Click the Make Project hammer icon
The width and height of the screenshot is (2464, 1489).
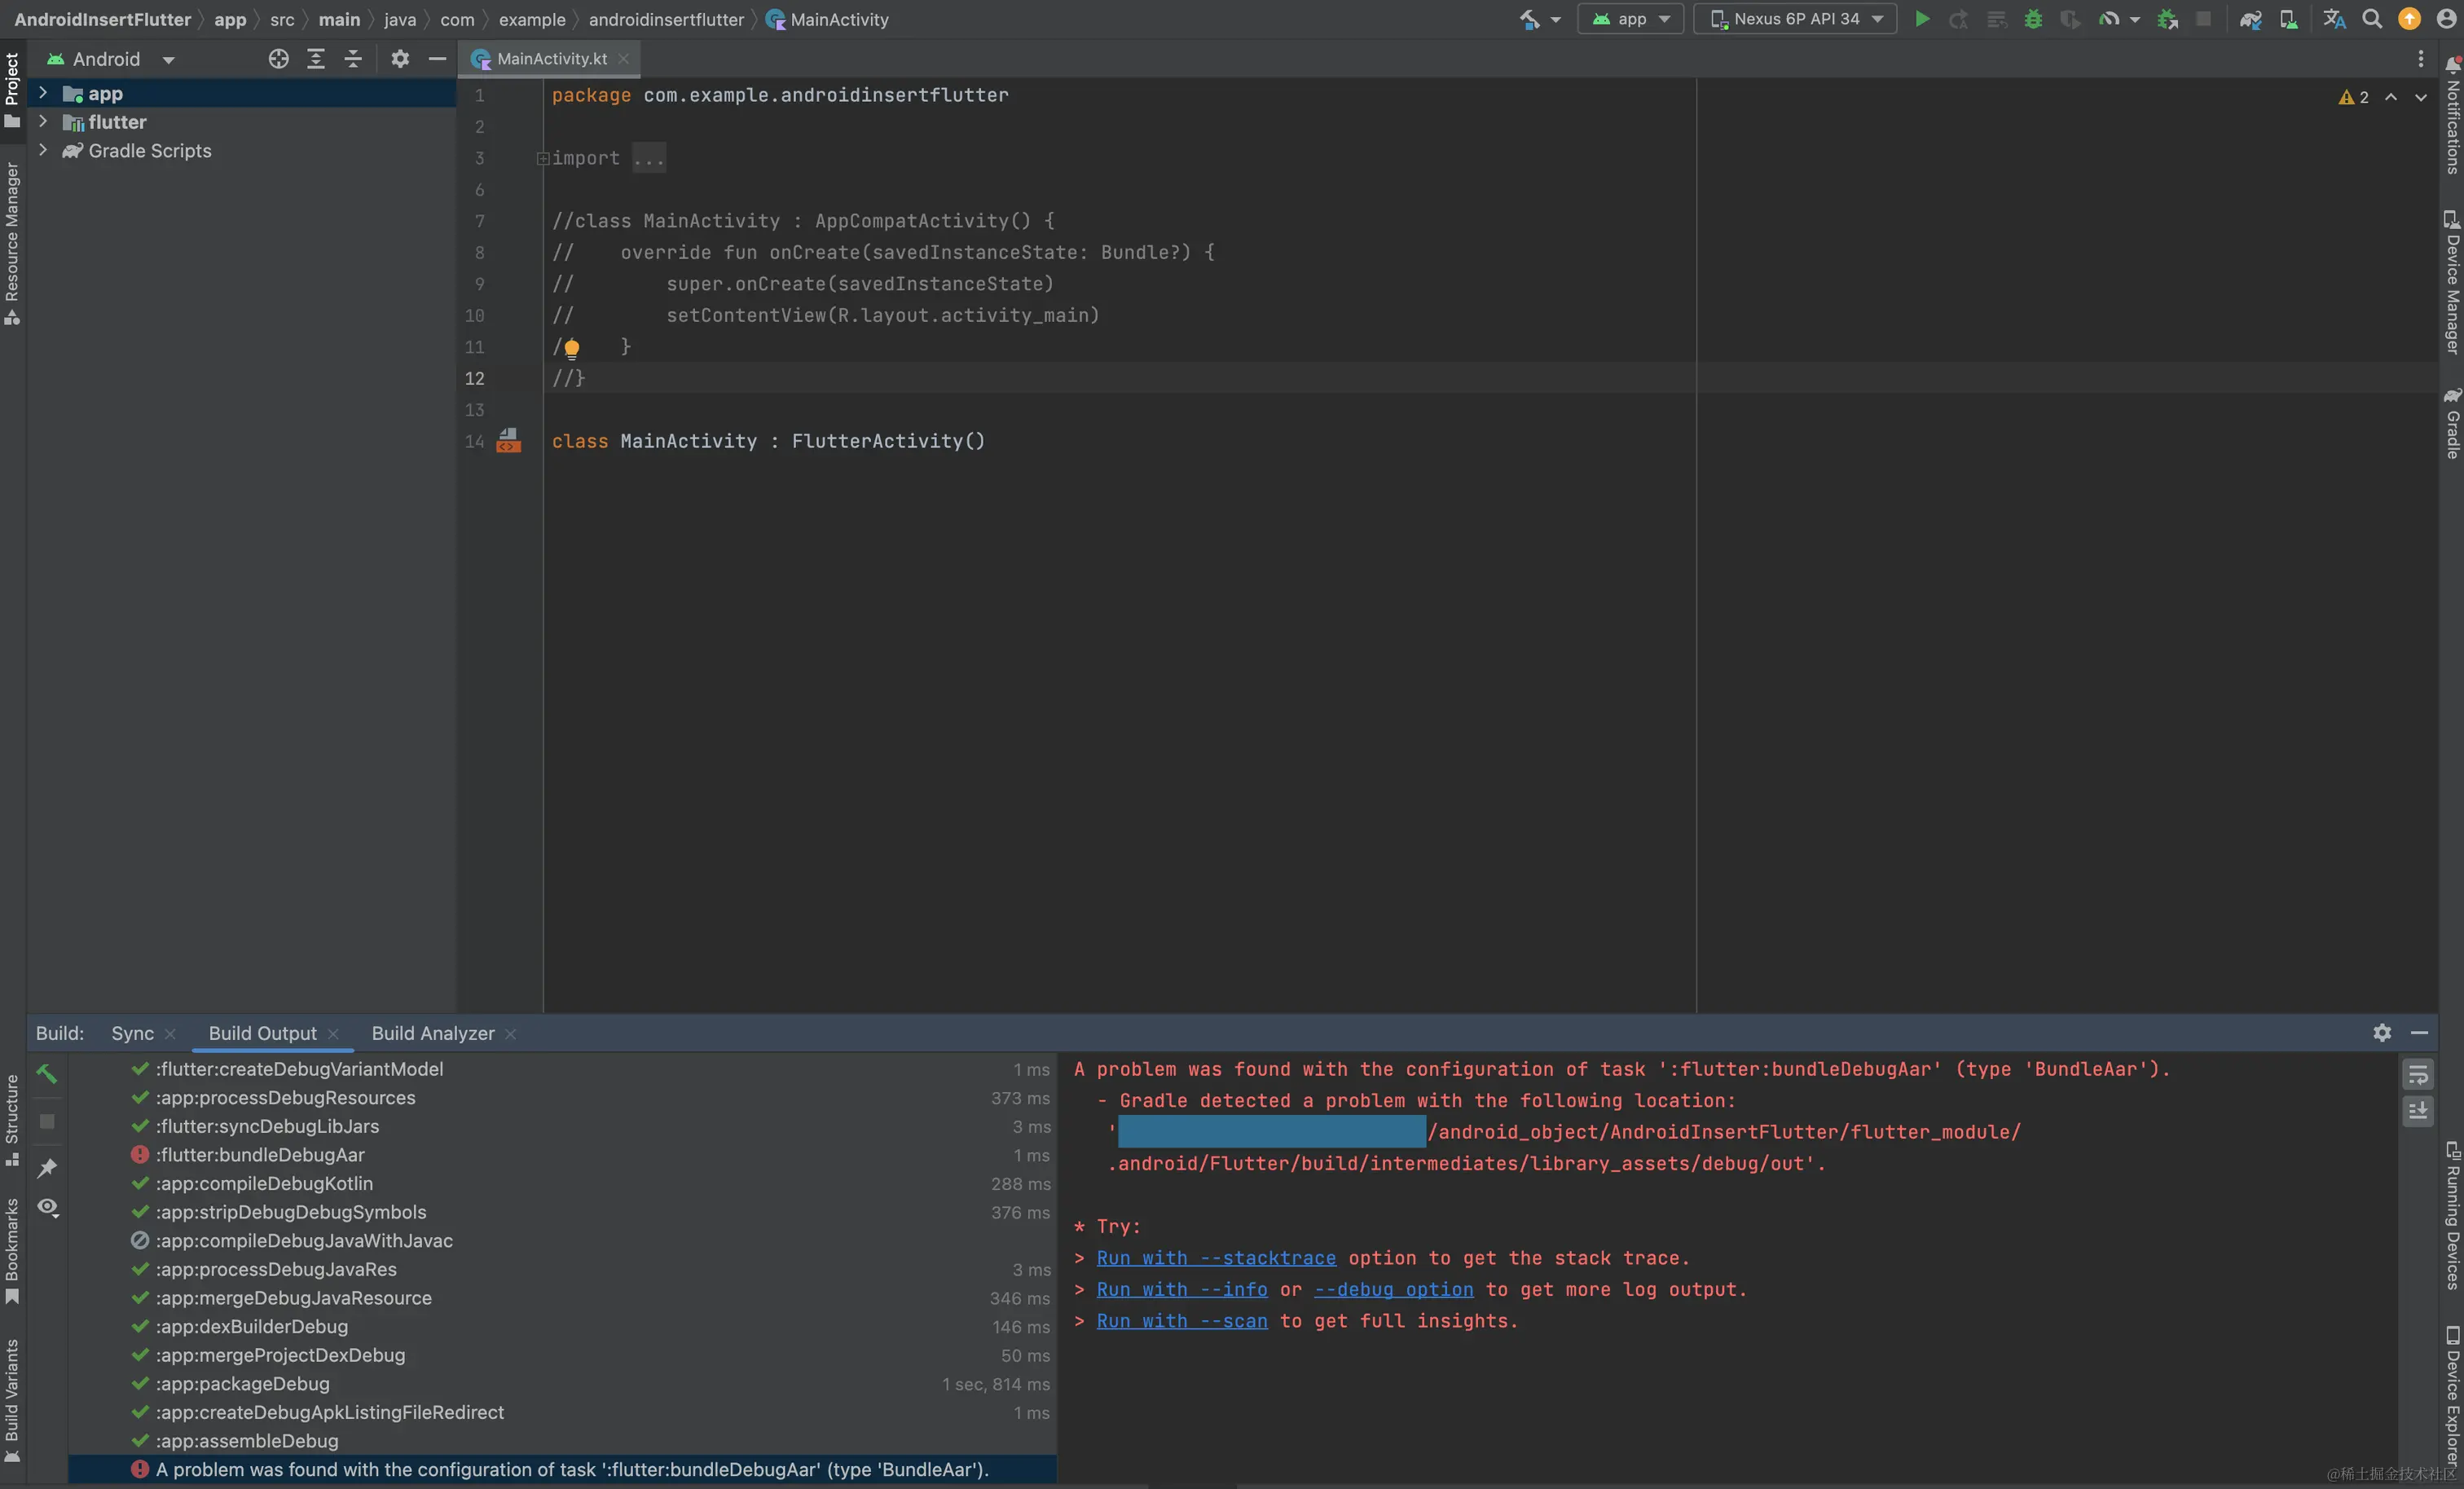coord(1529,19)
